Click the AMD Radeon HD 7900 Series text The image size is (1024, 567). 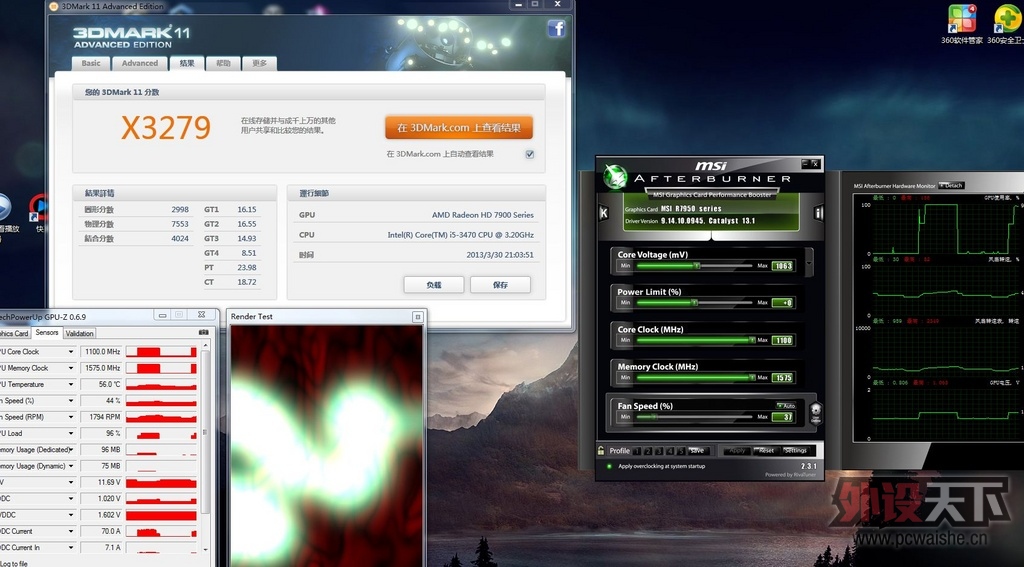[483, 215]
